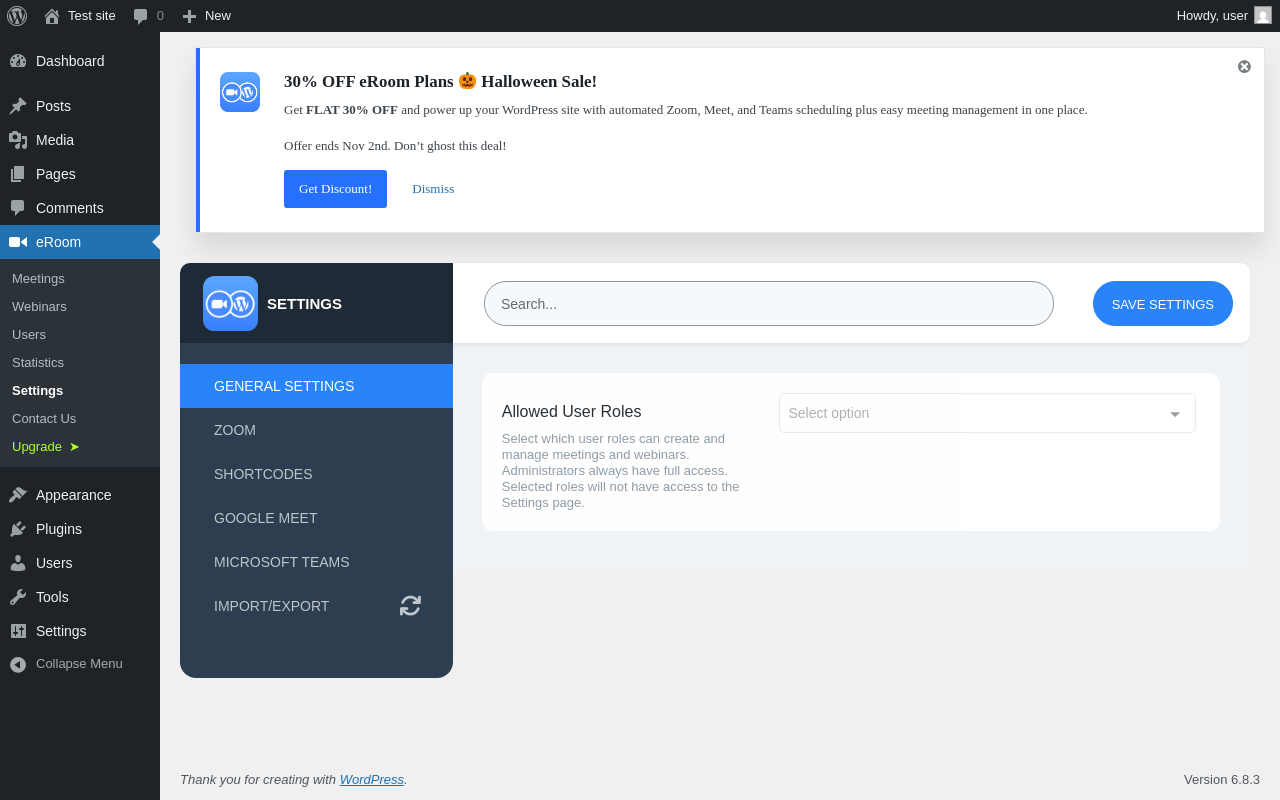Select the GENERAL SETTINGS tab
The height and width of the screenshot is (800, 1280).
tap(316, 386)
